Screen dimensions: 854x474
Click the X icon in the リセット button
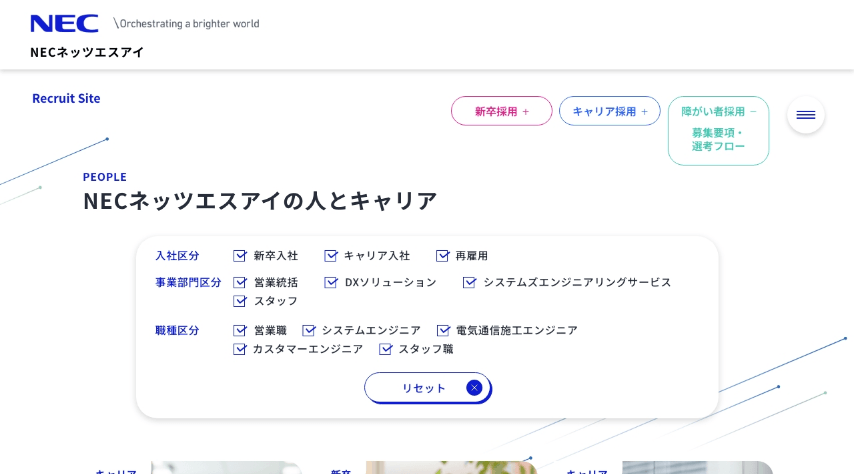474,388
